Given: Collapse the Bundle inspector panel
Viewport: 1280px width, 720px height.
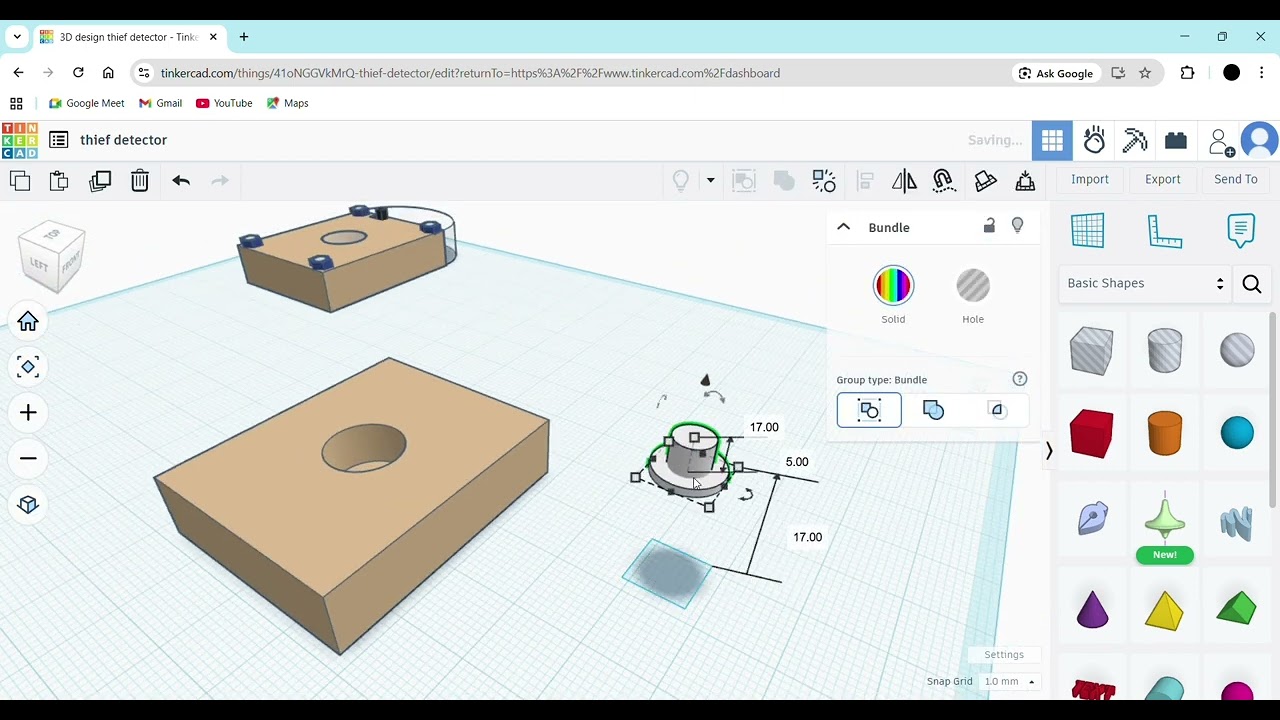Looking at the screenshot, I should pos(844,227).
